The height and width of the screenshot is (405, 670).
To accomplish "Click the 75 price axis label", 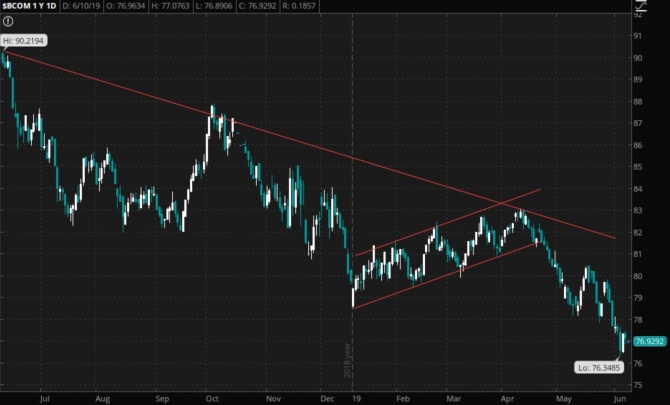I will click(x=638, y=385).
